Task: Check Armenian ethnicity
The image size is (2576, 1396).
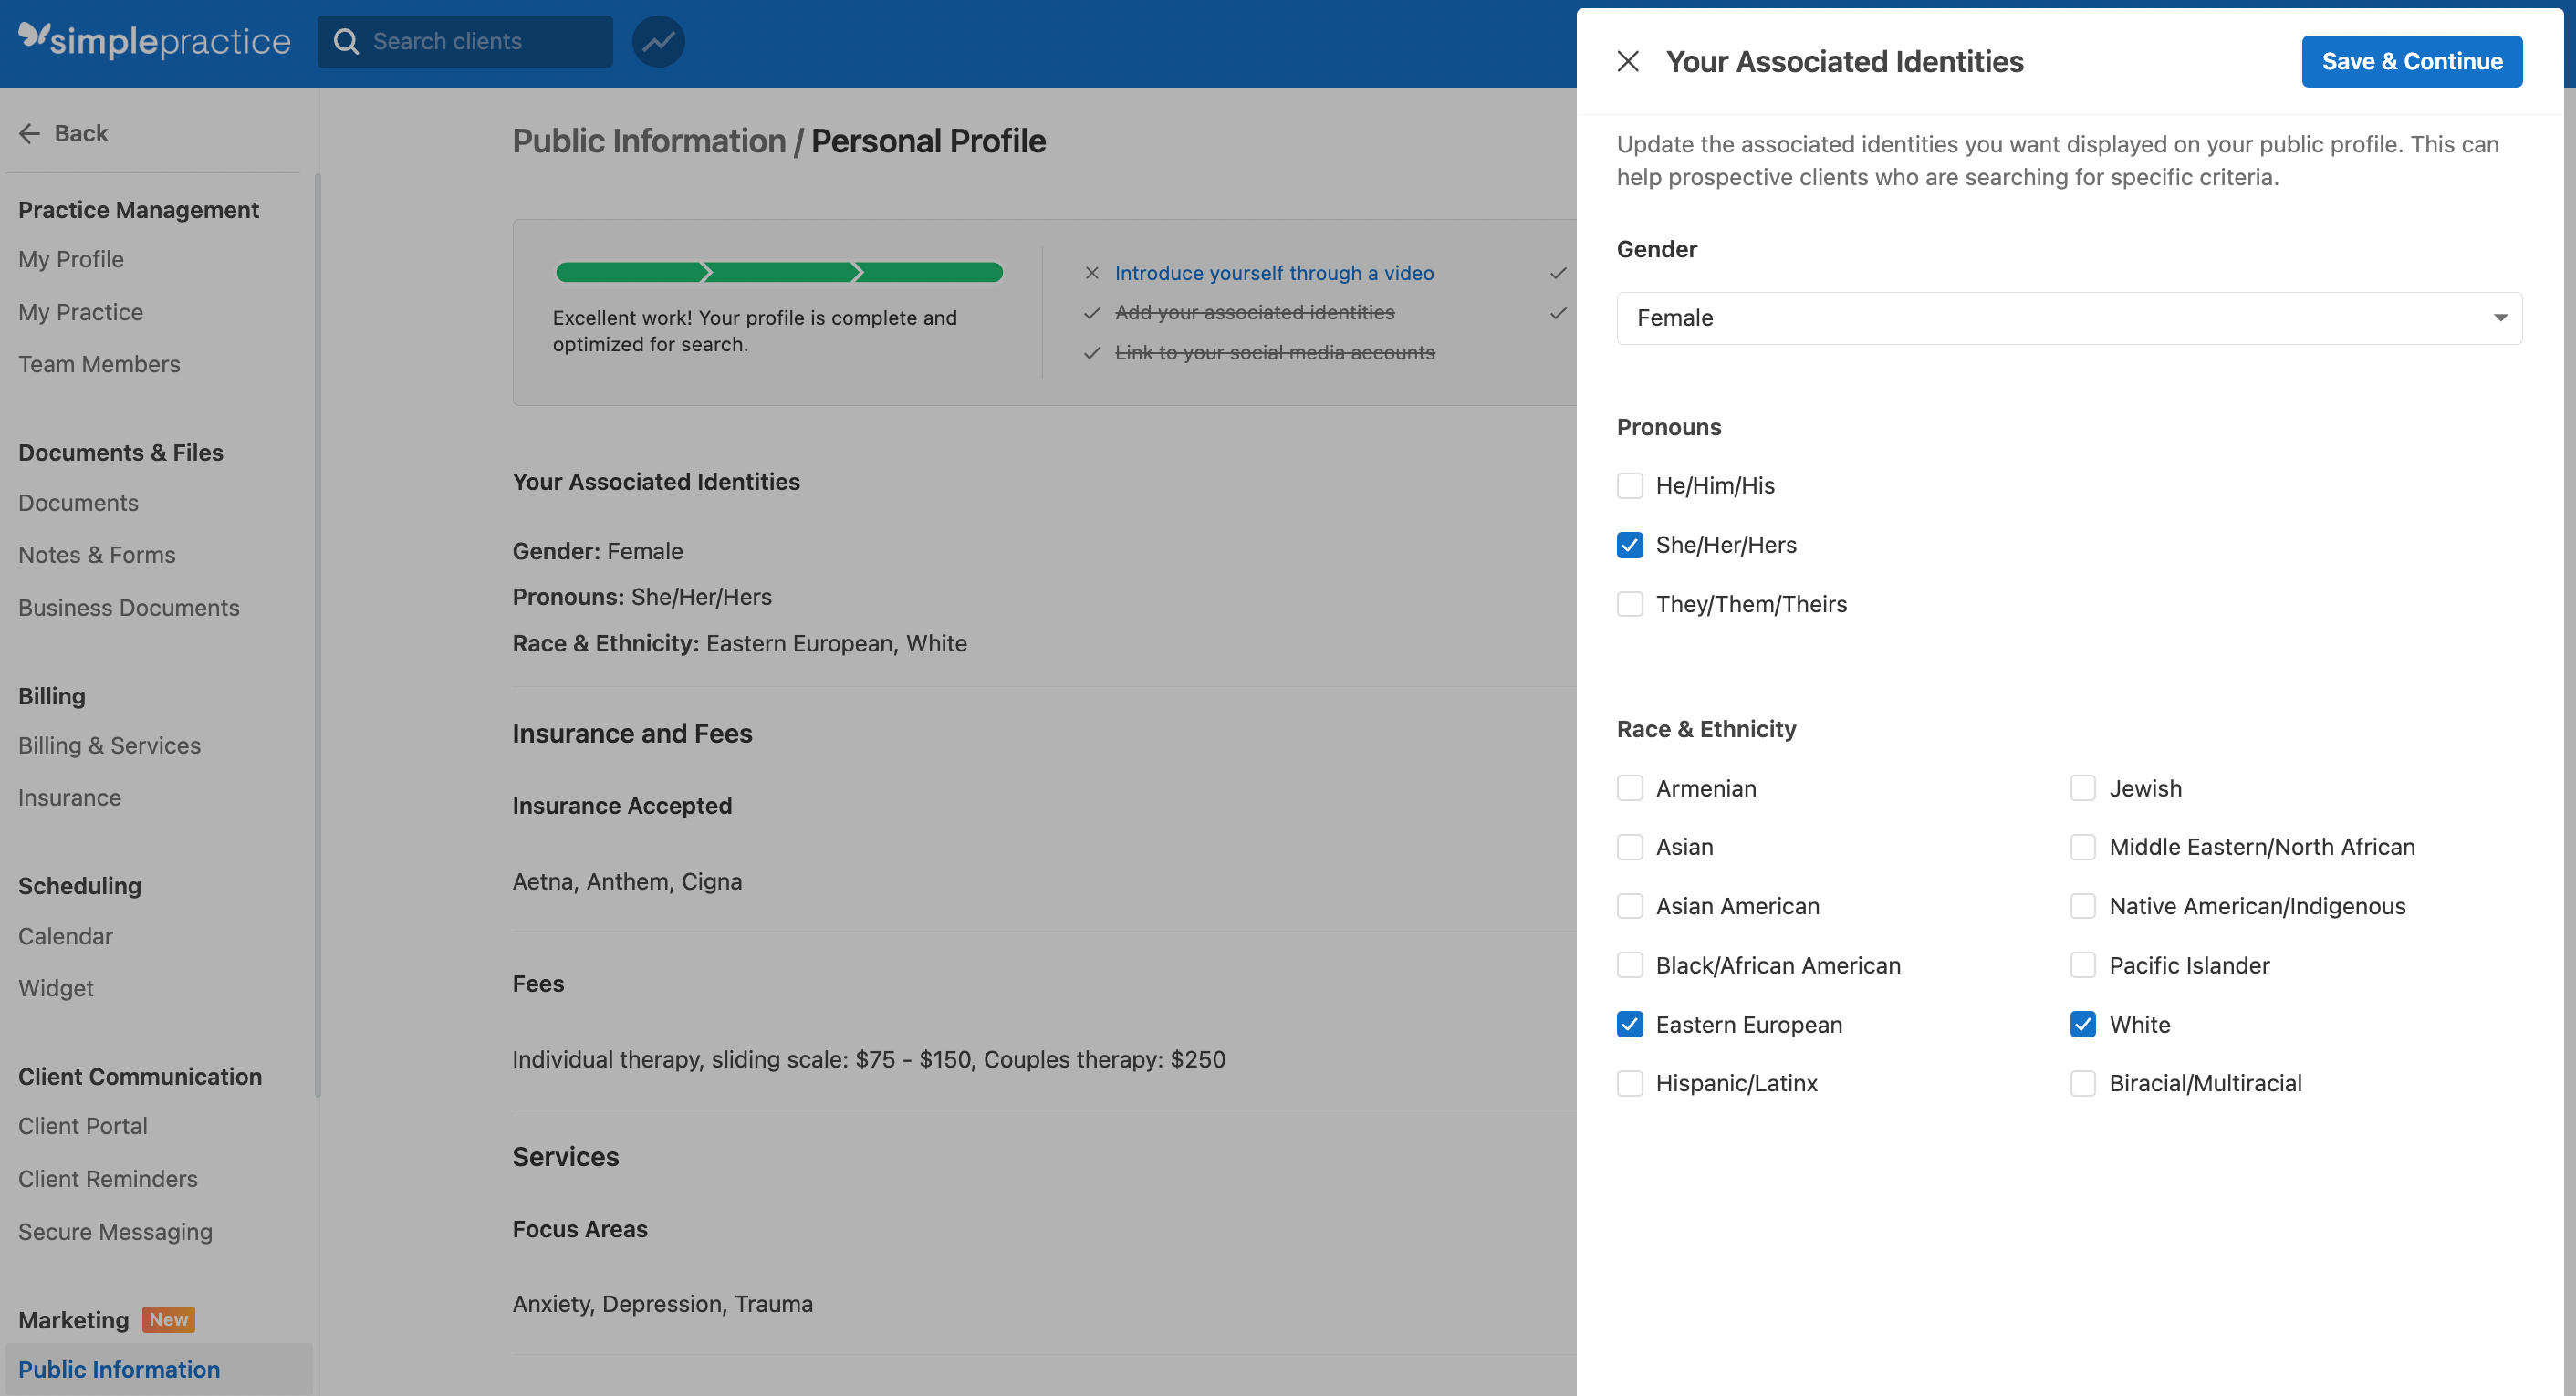Action: [x=1630, y=788]
